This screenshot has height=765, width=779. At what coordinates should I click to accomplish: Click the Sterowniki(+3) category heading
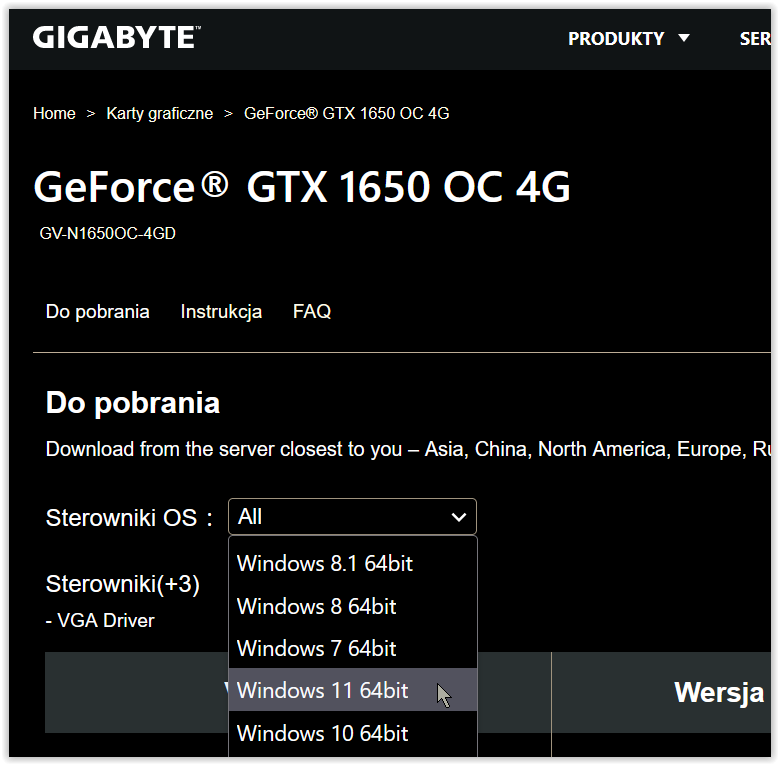(122, 584)
